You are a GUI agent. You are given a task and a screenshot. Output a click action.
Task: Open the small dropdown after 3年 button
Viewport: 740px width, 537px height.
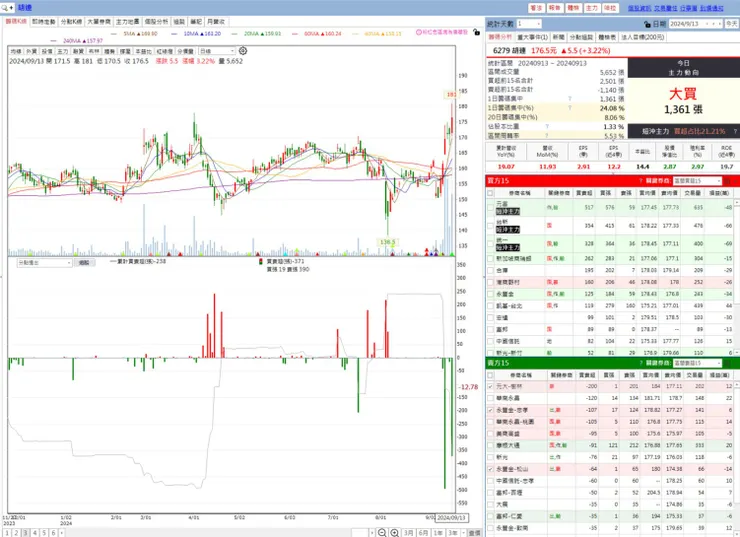[463, 533]
